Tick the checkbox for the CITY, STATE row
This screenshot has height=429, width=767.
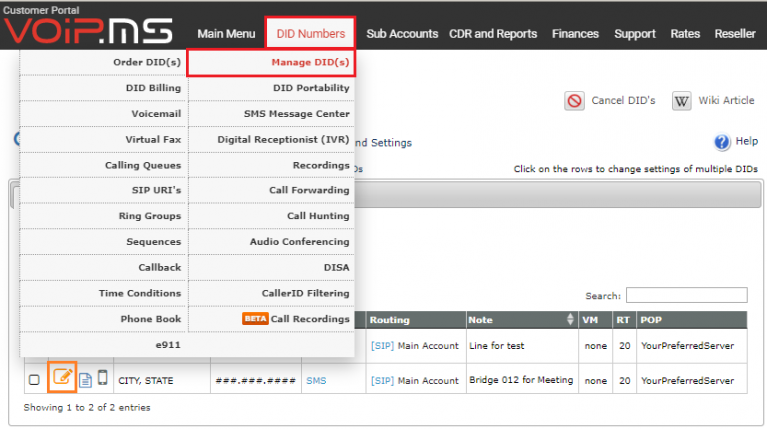(x=34, y=380)
